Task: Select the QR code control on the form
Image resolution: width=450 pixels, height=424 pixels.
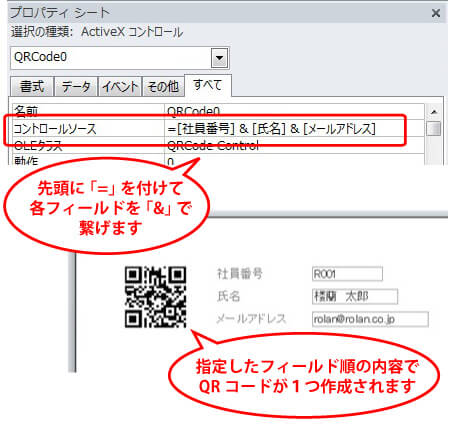Action: pyautogui.click(x=155, y=297)
